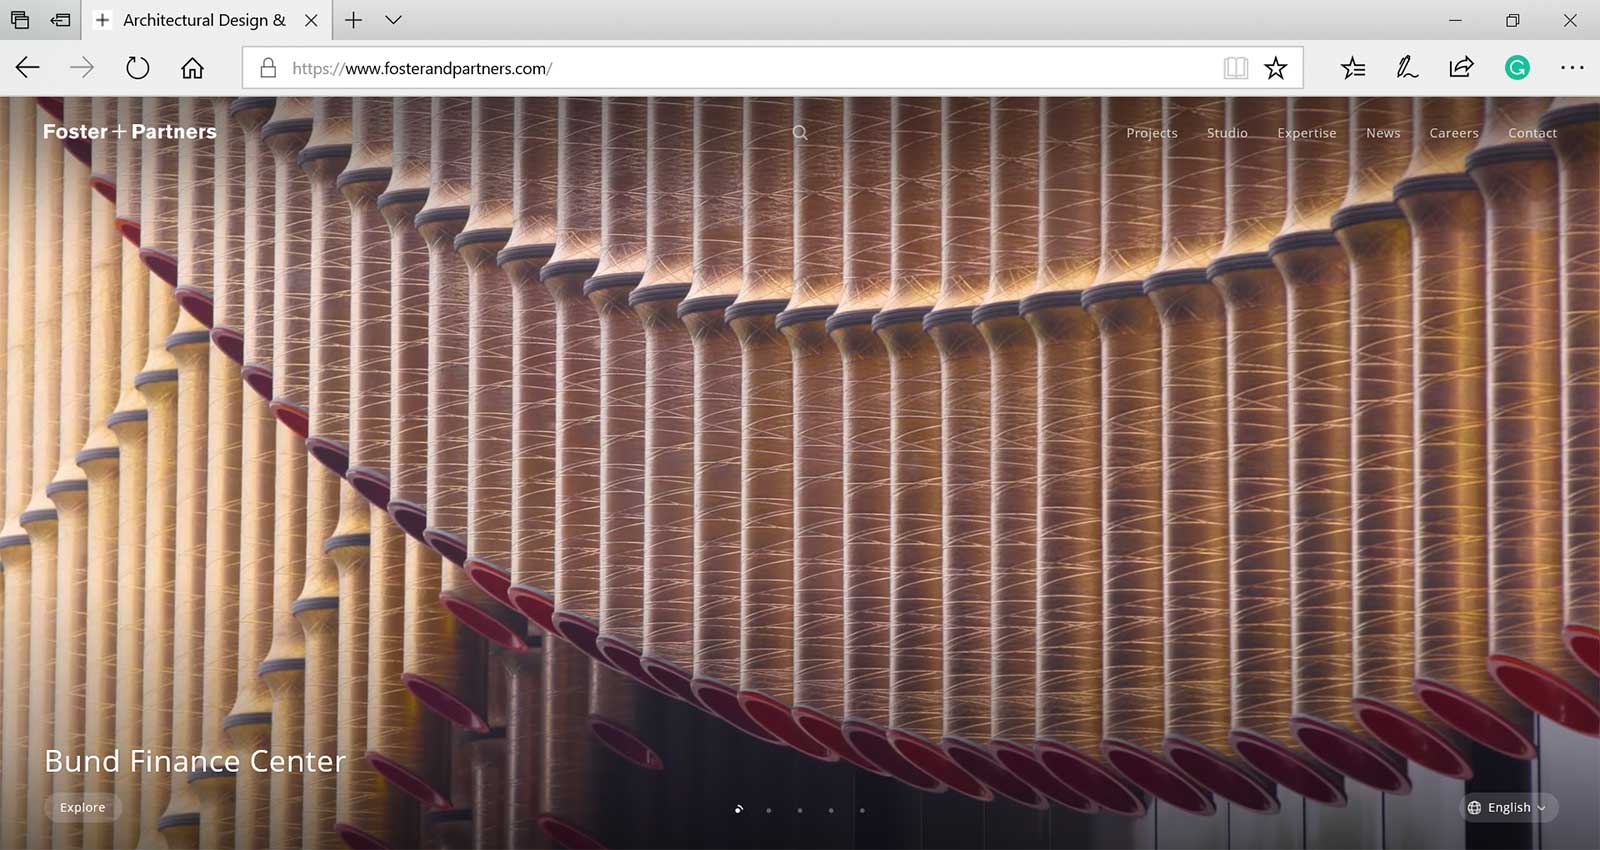Select the first carousel slide dot
This screenshot has height=850, width=1600.
738,809
